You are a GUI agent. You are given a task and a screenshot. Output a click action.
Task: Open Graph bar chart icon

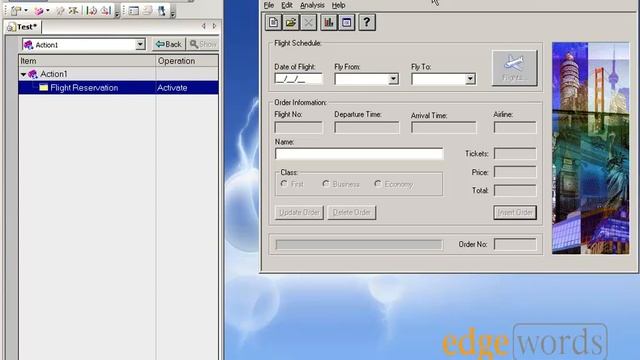point(329,22)
